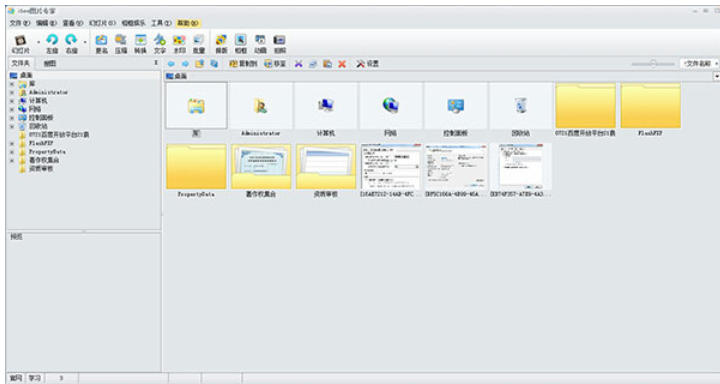Expand the 计算机 computer tree node
This screenshot has height=384, width=720.
[12, 101]
